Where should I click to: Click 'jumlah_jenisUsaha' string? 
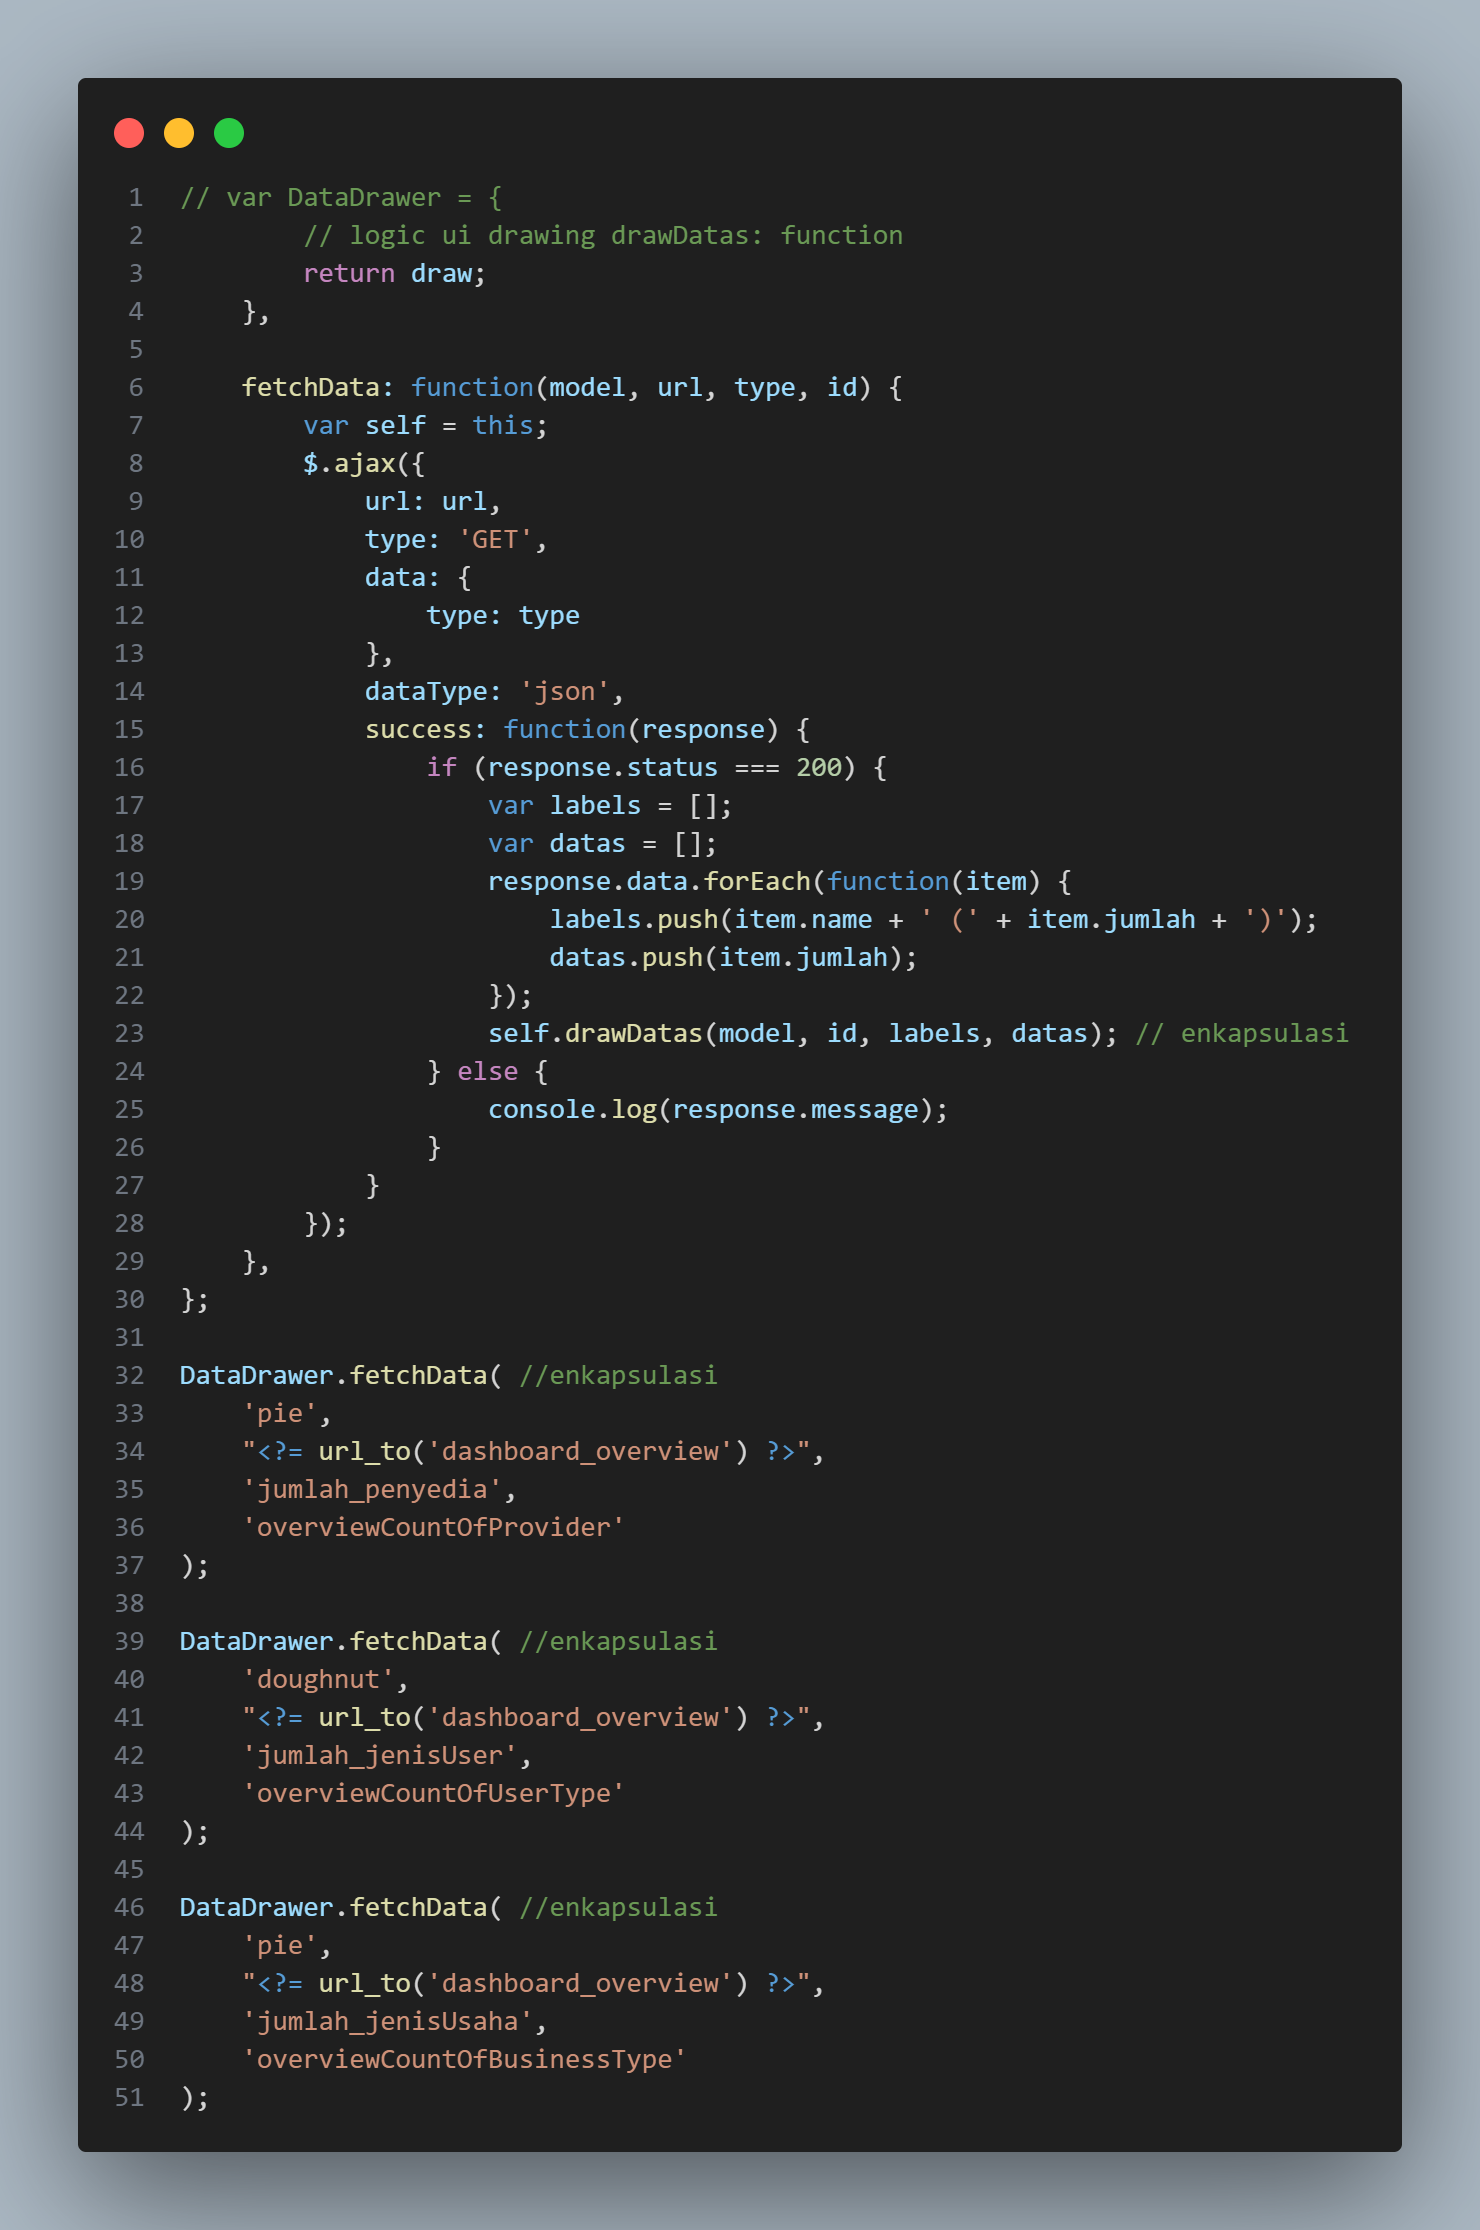(x=387, y=2022)
